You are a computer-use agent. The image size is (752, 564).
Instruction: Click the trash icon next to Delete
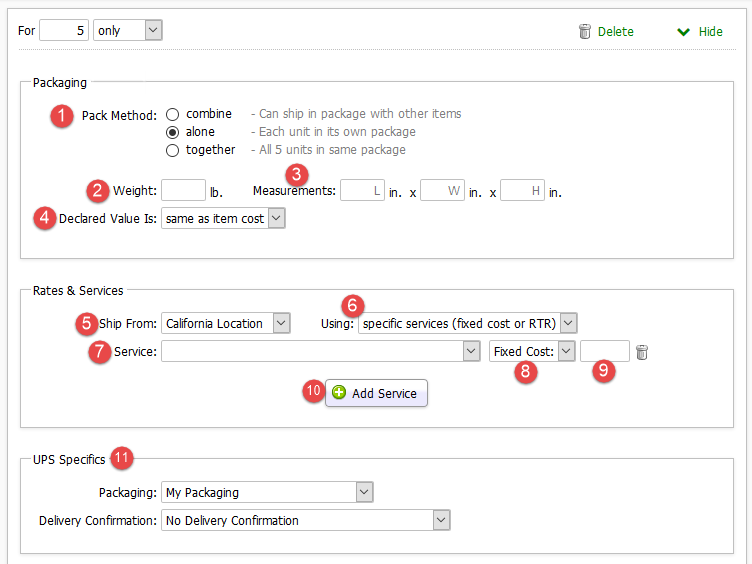tap(585, 31)
